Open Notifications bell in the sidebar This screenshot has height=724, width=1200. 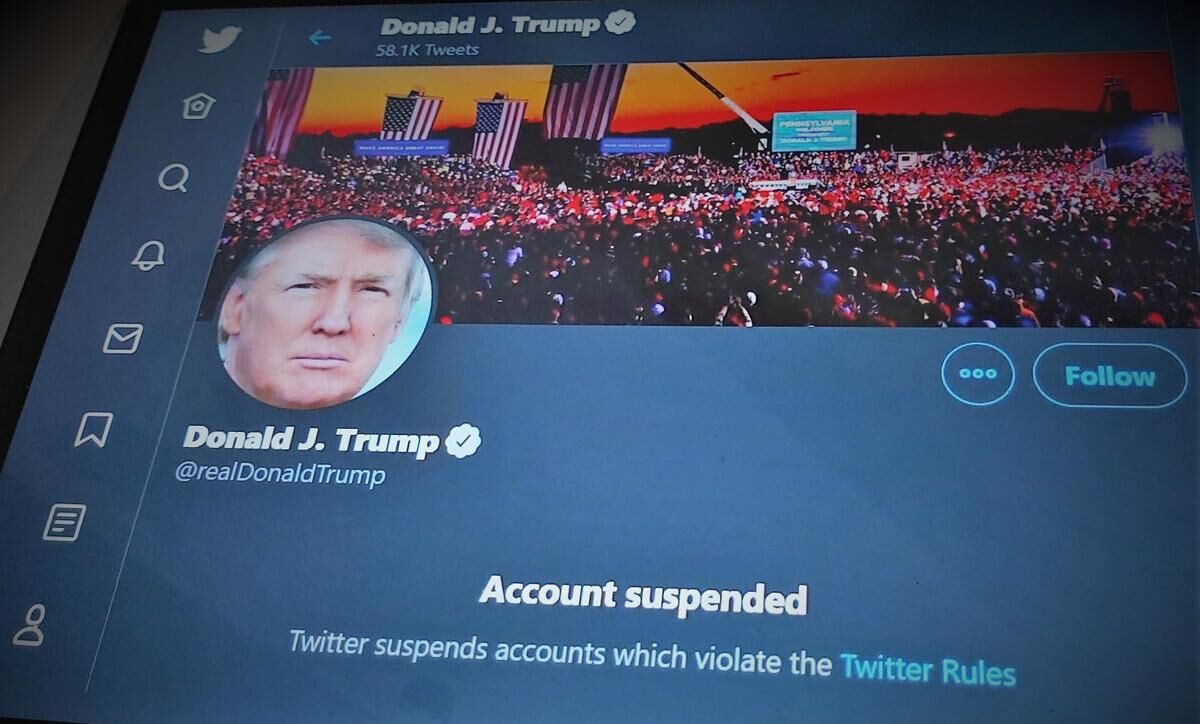pos(148,256)
